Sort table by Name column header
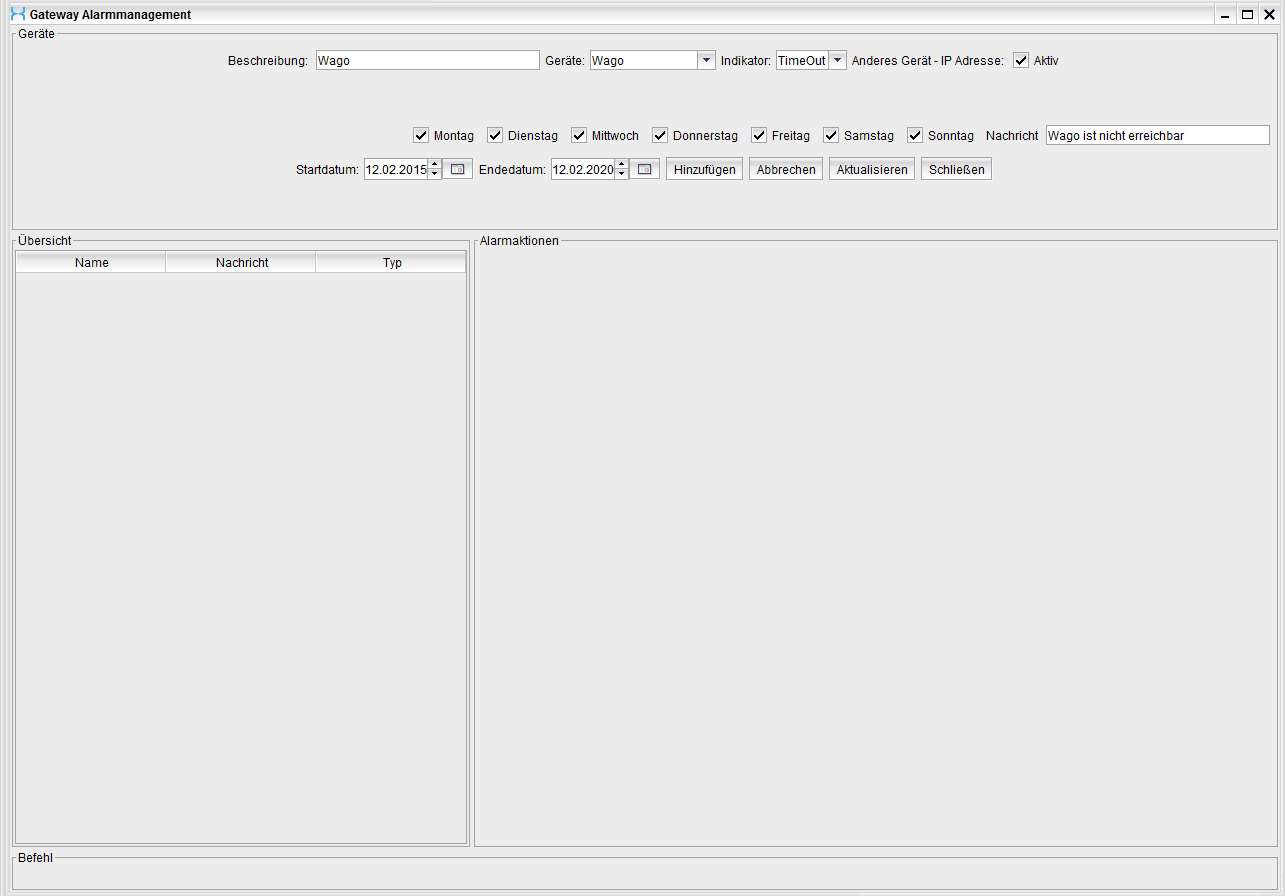This screenshot has width=1285, height=896. [91, 263]
